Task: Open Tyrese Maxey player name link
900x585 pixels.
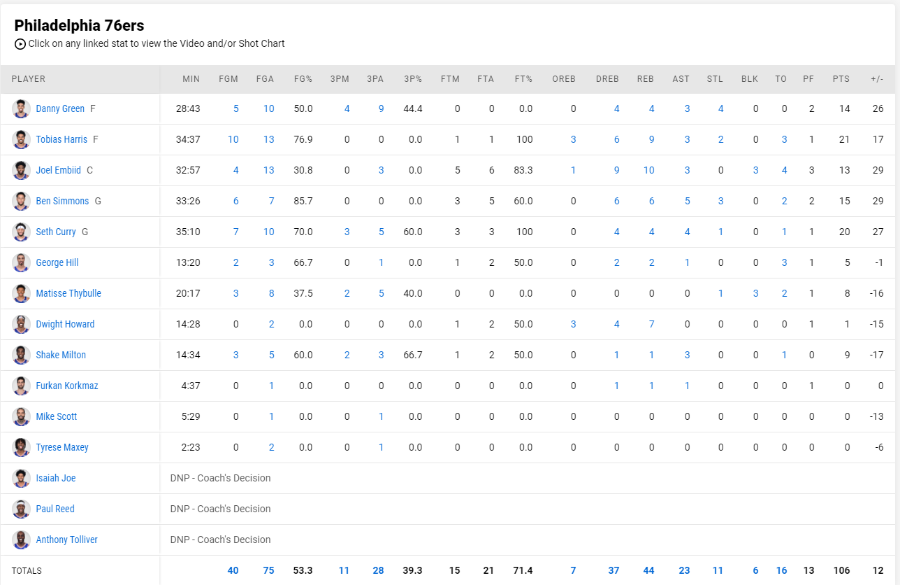Action: pos(62,447)
